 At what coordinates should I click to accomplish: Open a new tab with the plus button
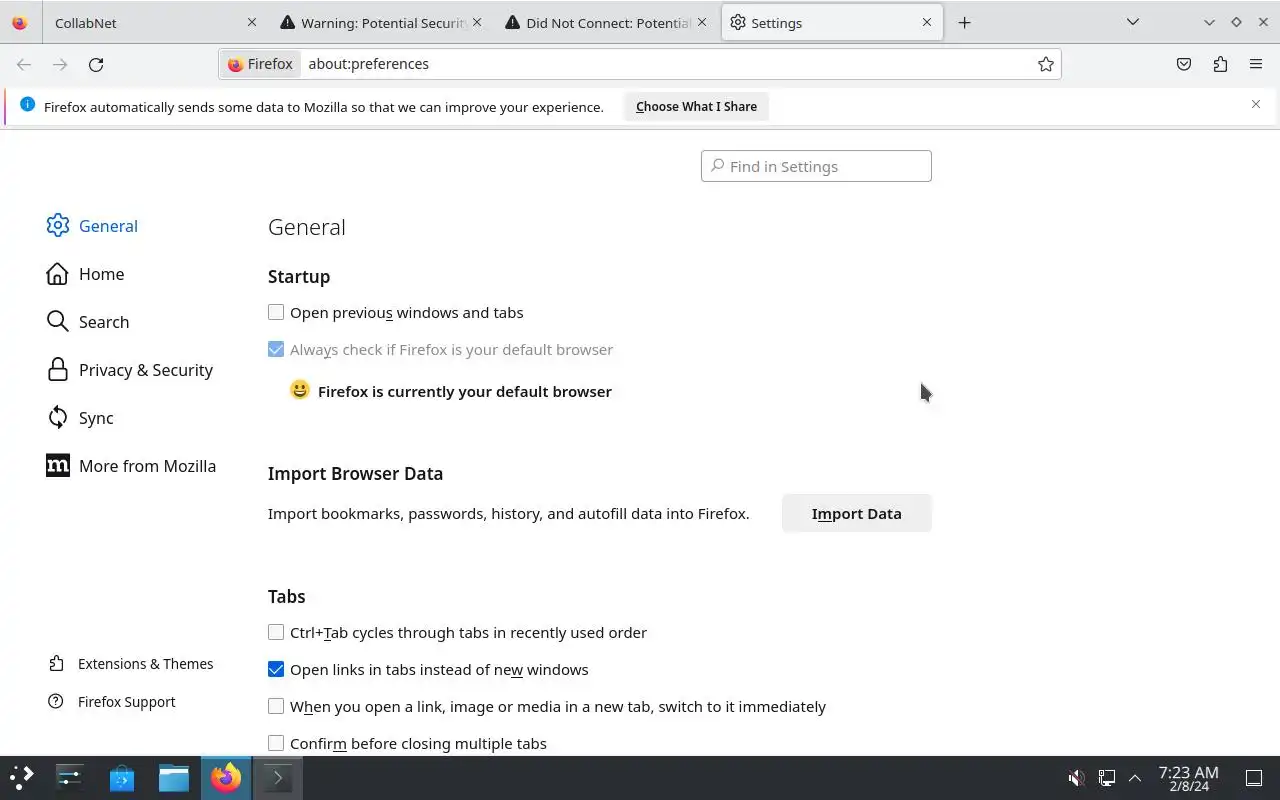pyautogui.click(x=964, y=22)
